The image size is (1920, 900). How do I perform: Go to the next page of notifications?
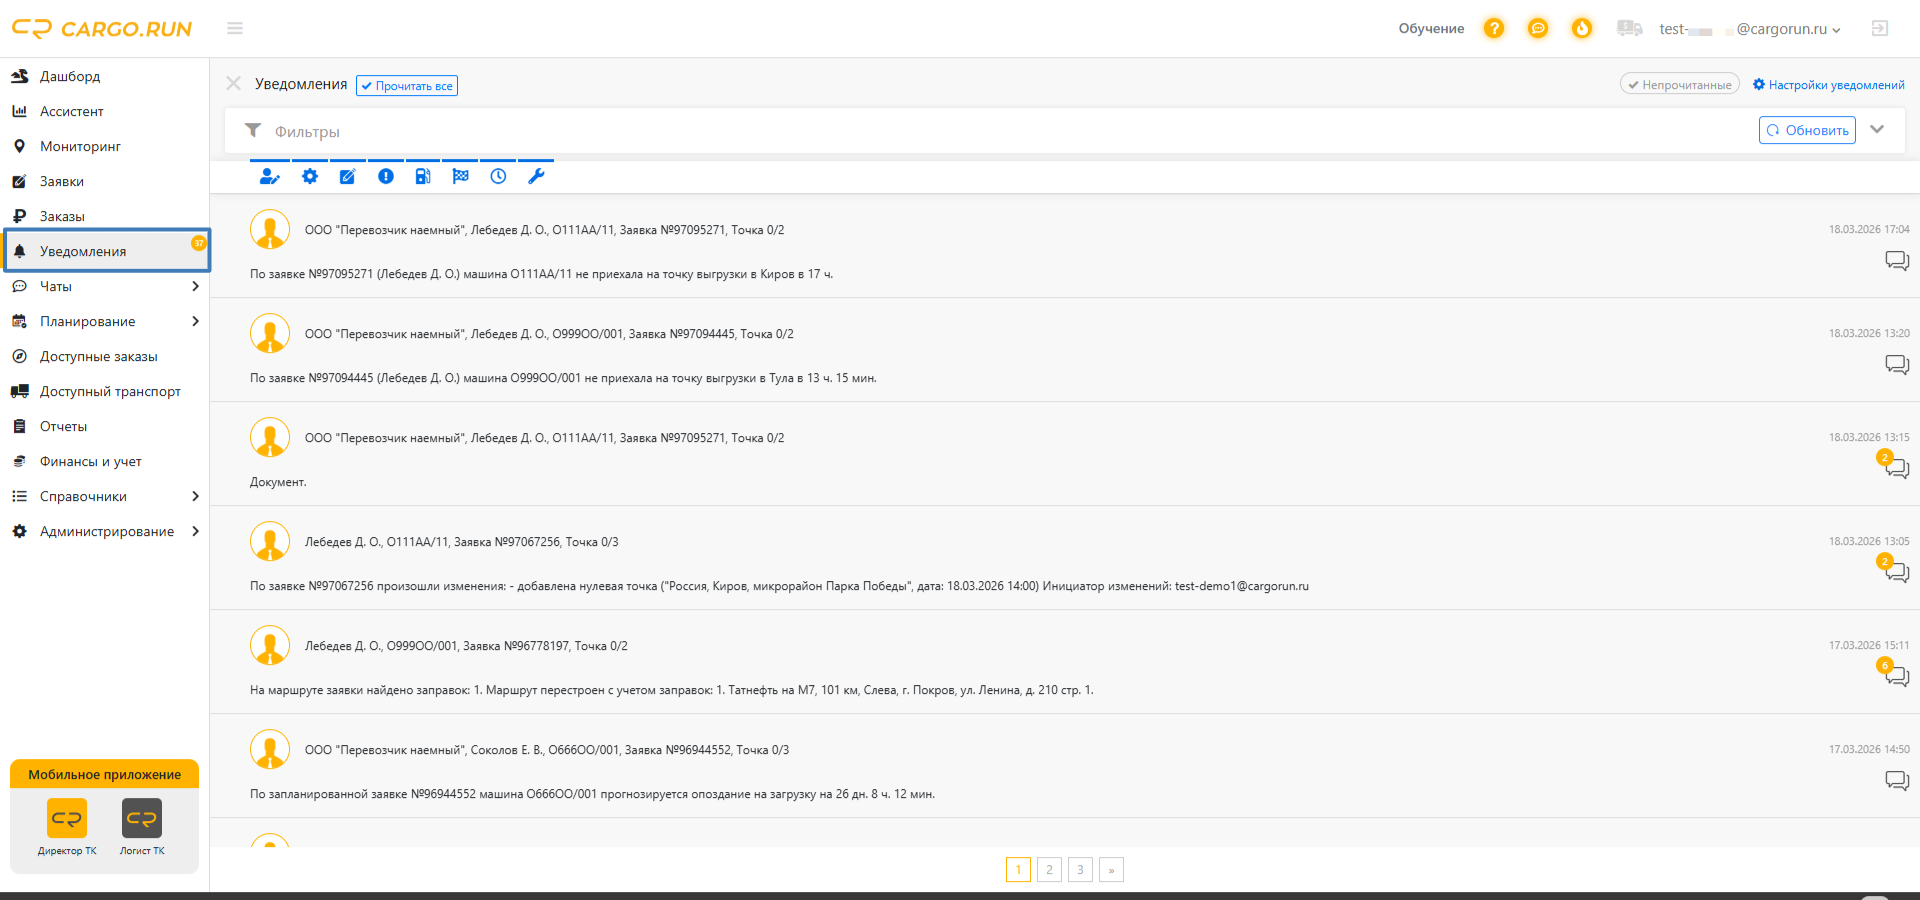point(1111,870)
